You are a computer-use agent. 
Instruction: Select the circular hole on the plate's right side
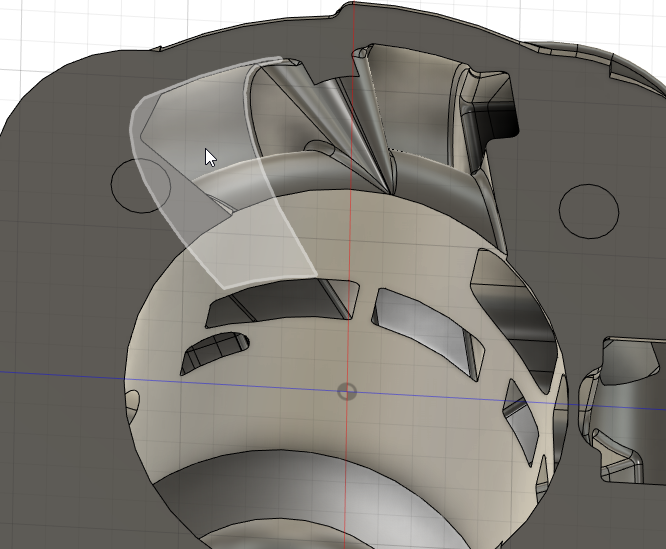tap(592, 208)
